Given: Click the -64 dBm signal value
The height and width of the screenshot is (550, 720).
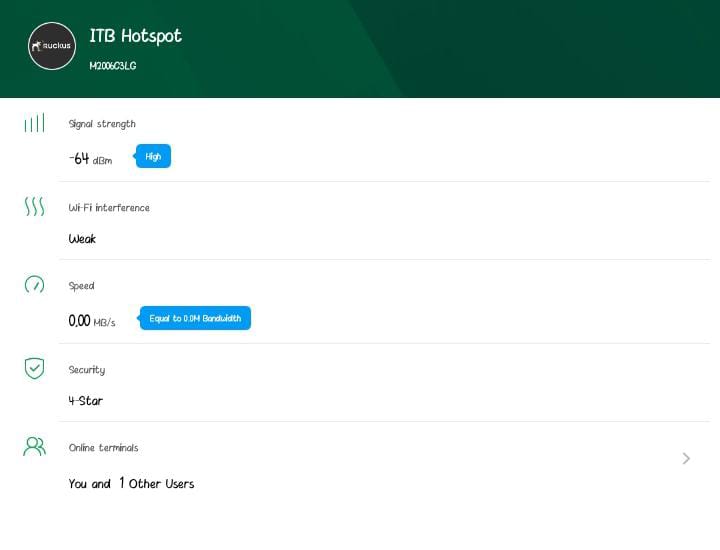Looking at the screenshot, I should 90,158.
